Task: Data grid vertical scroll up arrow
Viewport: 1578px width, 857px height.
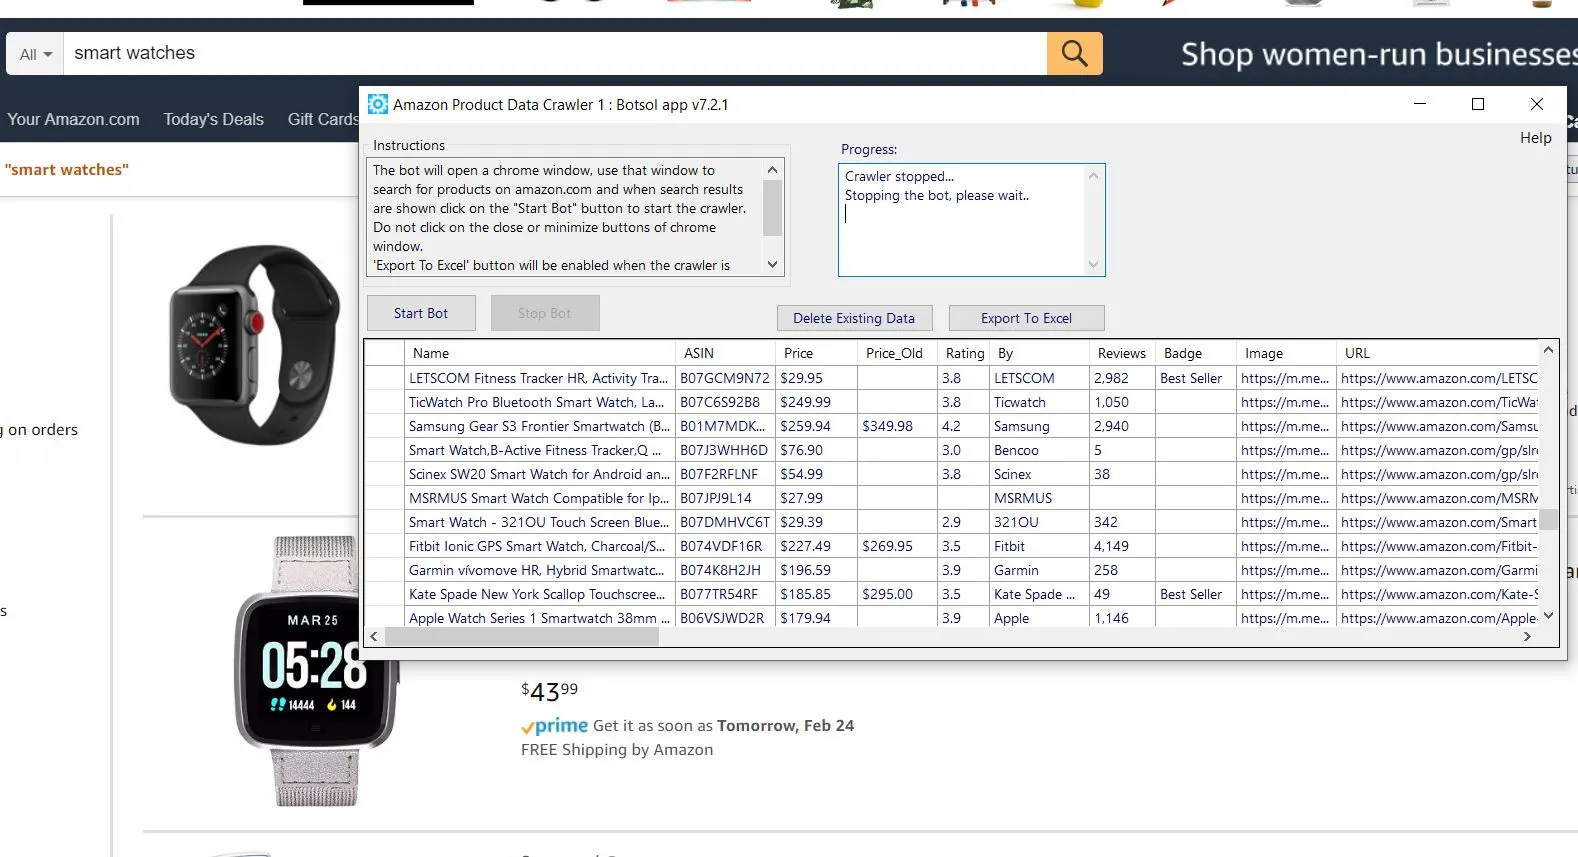Action: (1548, 350)
